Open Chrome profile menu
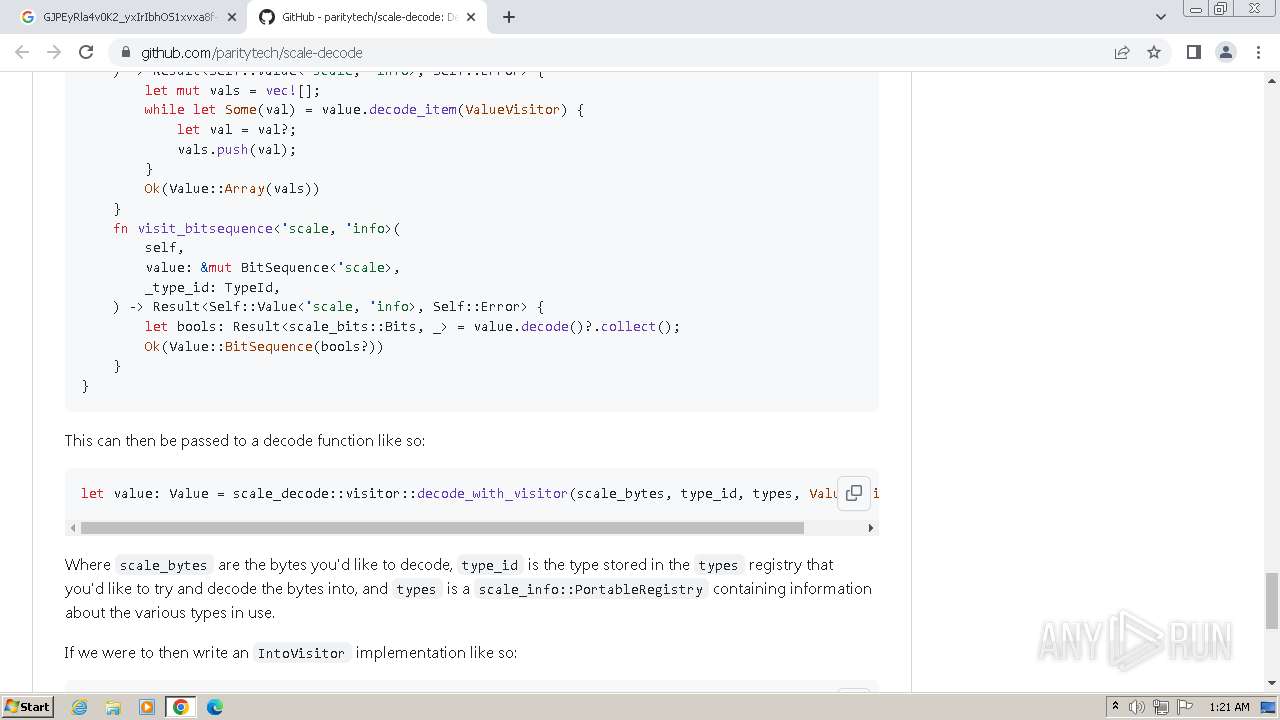 (x=1225, y=52)
